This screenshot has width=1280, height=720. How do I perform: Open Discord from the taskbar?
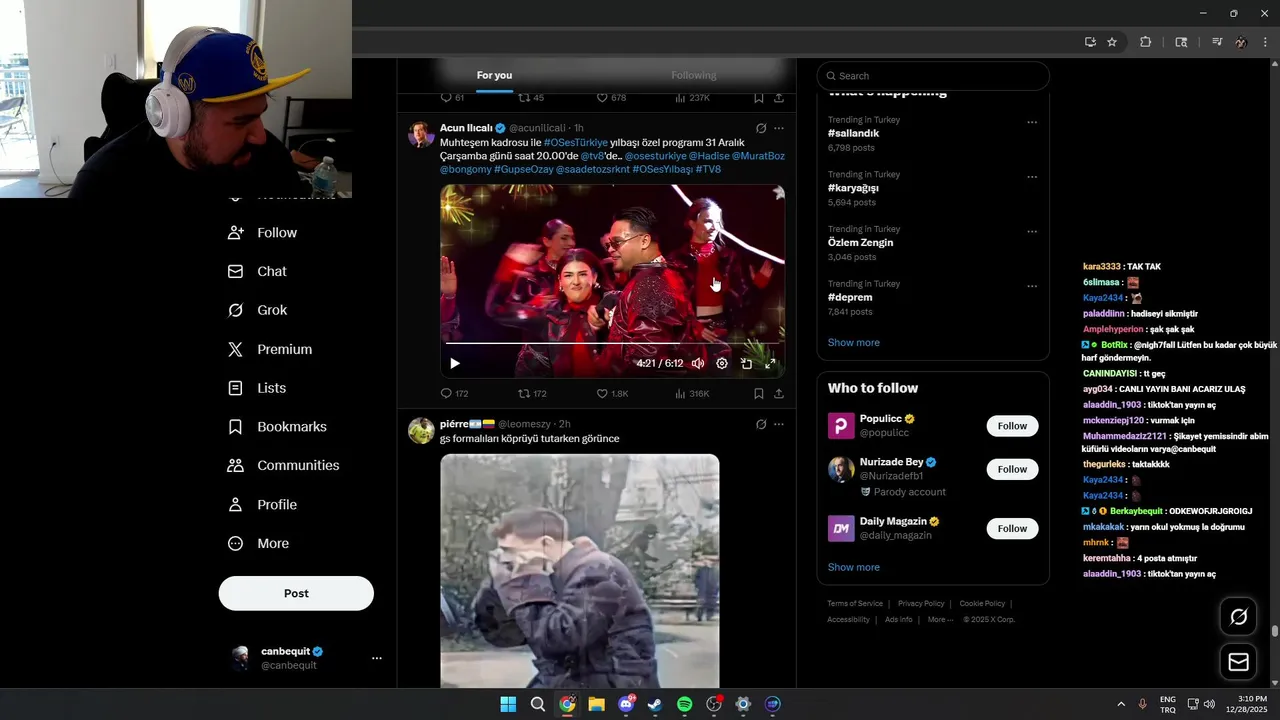pyautogui.click(x=626, y=704)
